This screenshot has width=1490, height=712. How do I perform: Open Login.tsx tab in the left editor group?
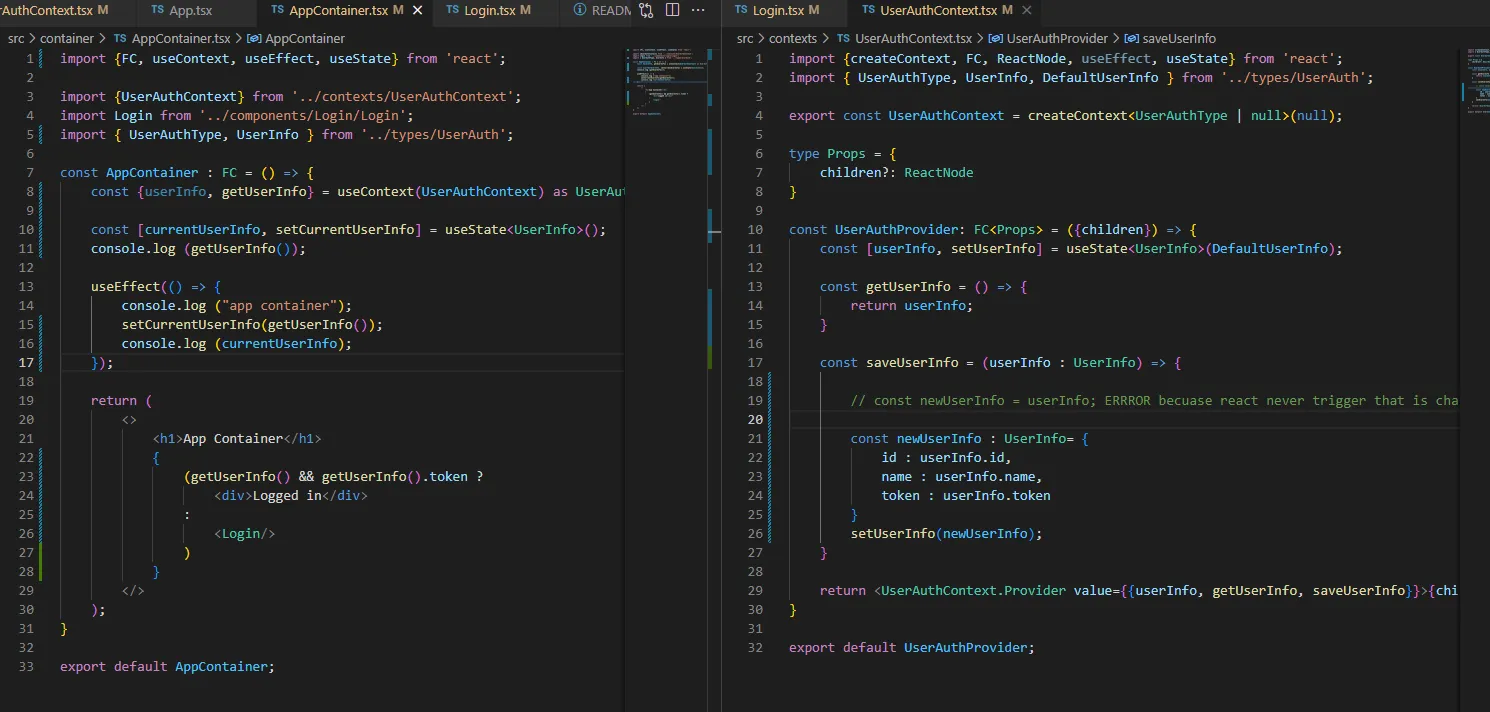488,10
